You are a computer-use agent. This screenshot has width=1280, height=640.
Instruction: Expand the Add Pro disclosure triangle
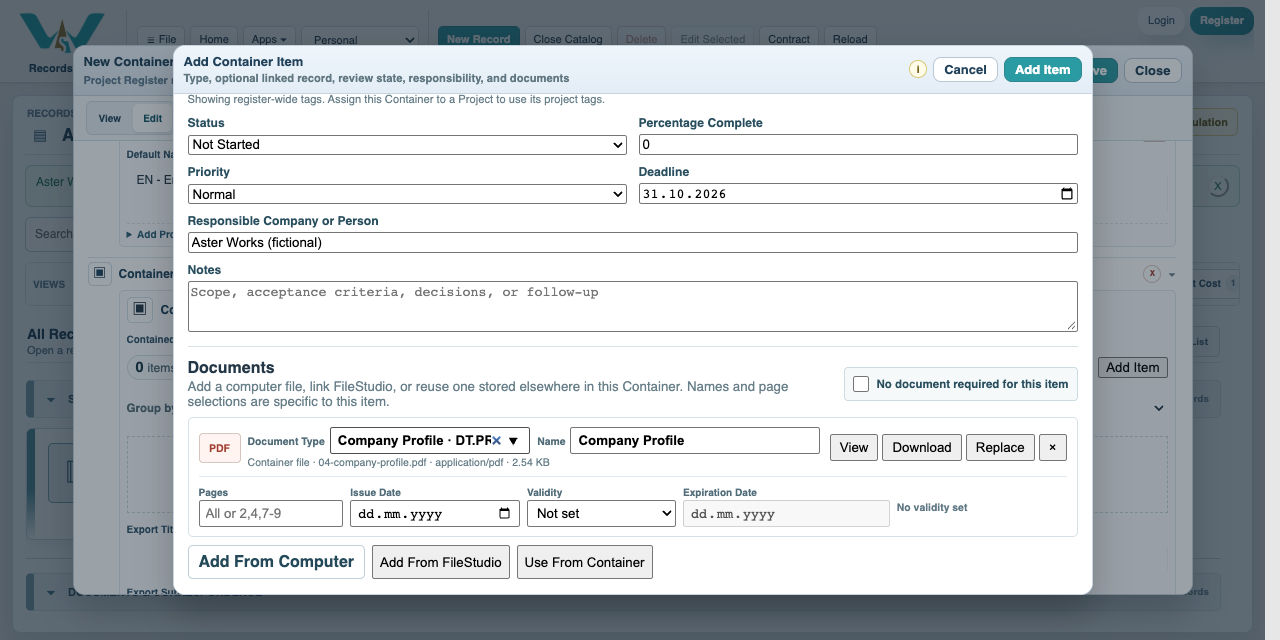129,235
